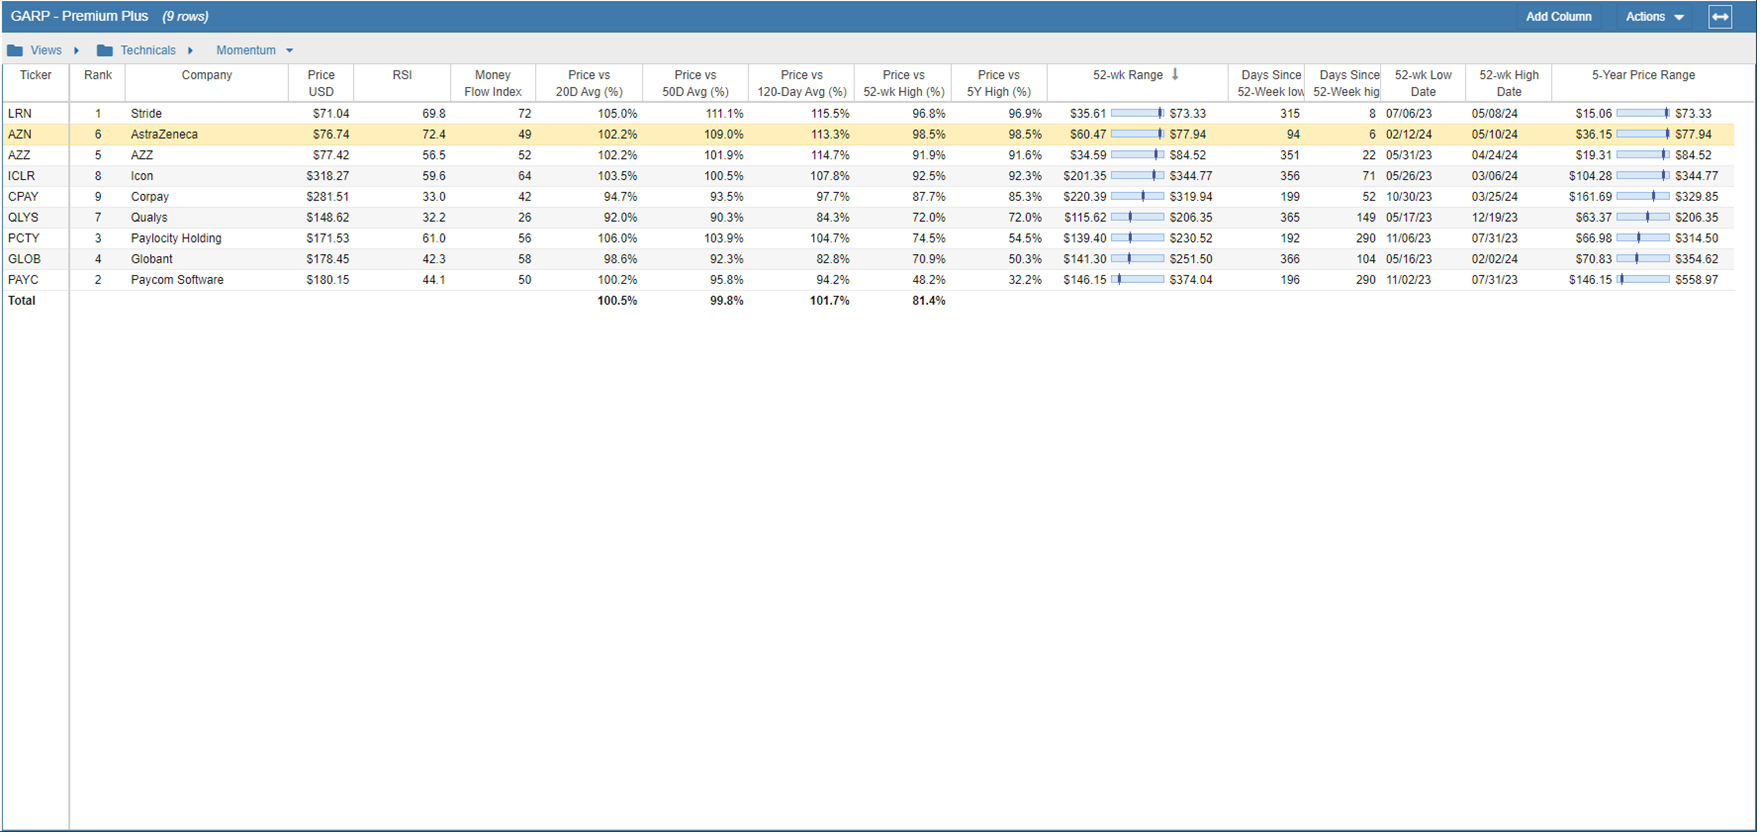
Task: Click the RSI value 72.4
Action: coord(435,135)
